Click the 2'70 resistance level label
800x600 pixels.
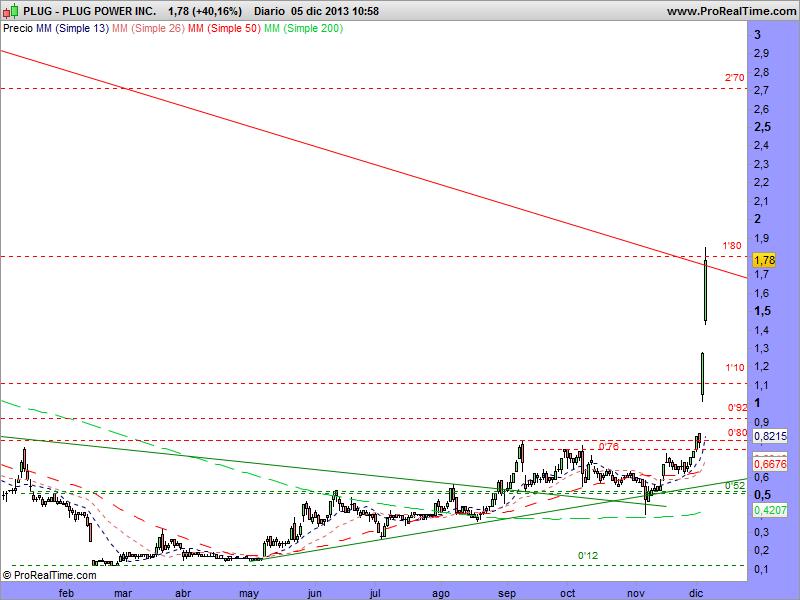735,78
